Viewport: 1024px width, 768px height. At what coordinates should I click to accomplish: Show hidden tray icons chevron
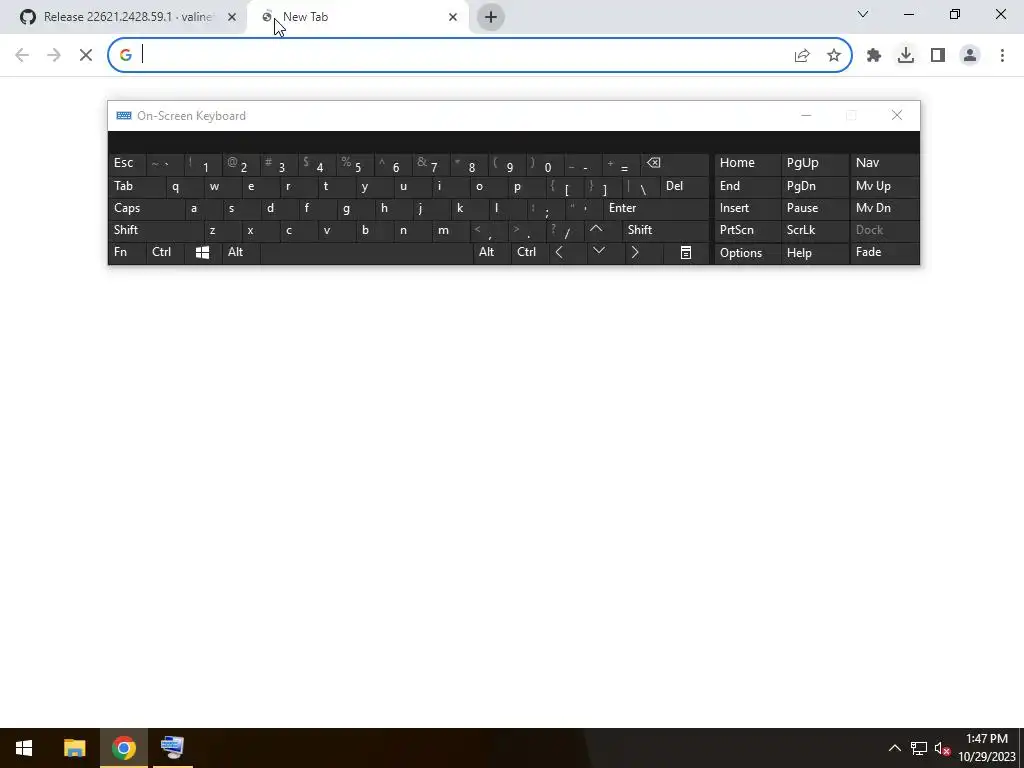[x=895, y=748]
